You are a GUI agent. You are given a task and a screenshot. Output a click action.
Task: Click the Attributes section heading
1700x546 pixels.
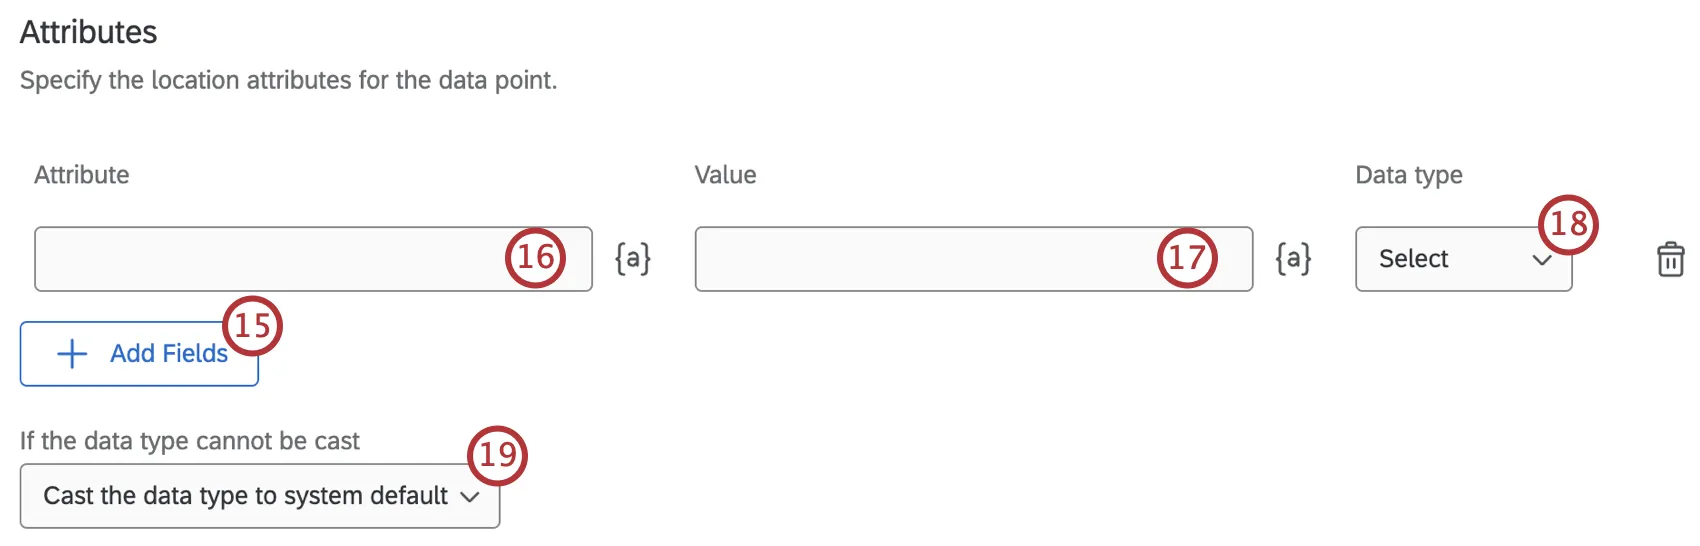pos(89,32)
